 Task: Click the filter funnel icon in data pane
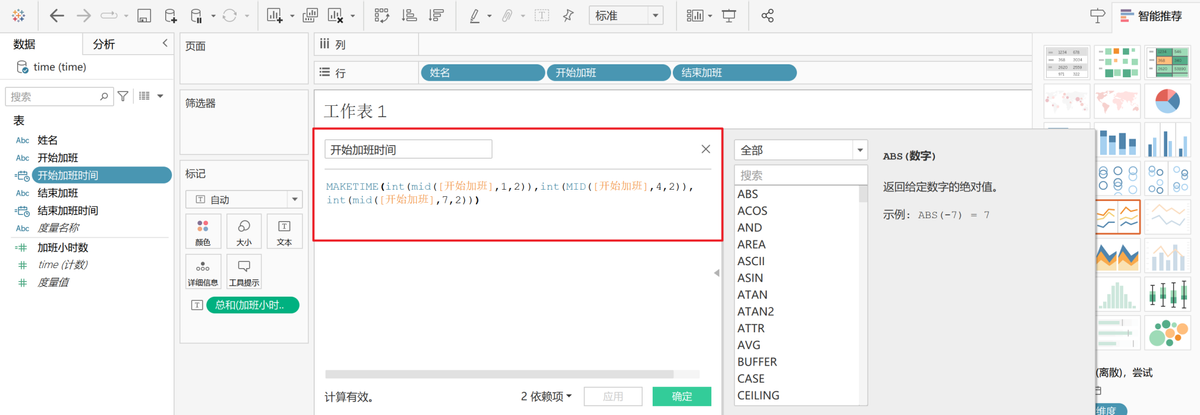coord(123,96)
